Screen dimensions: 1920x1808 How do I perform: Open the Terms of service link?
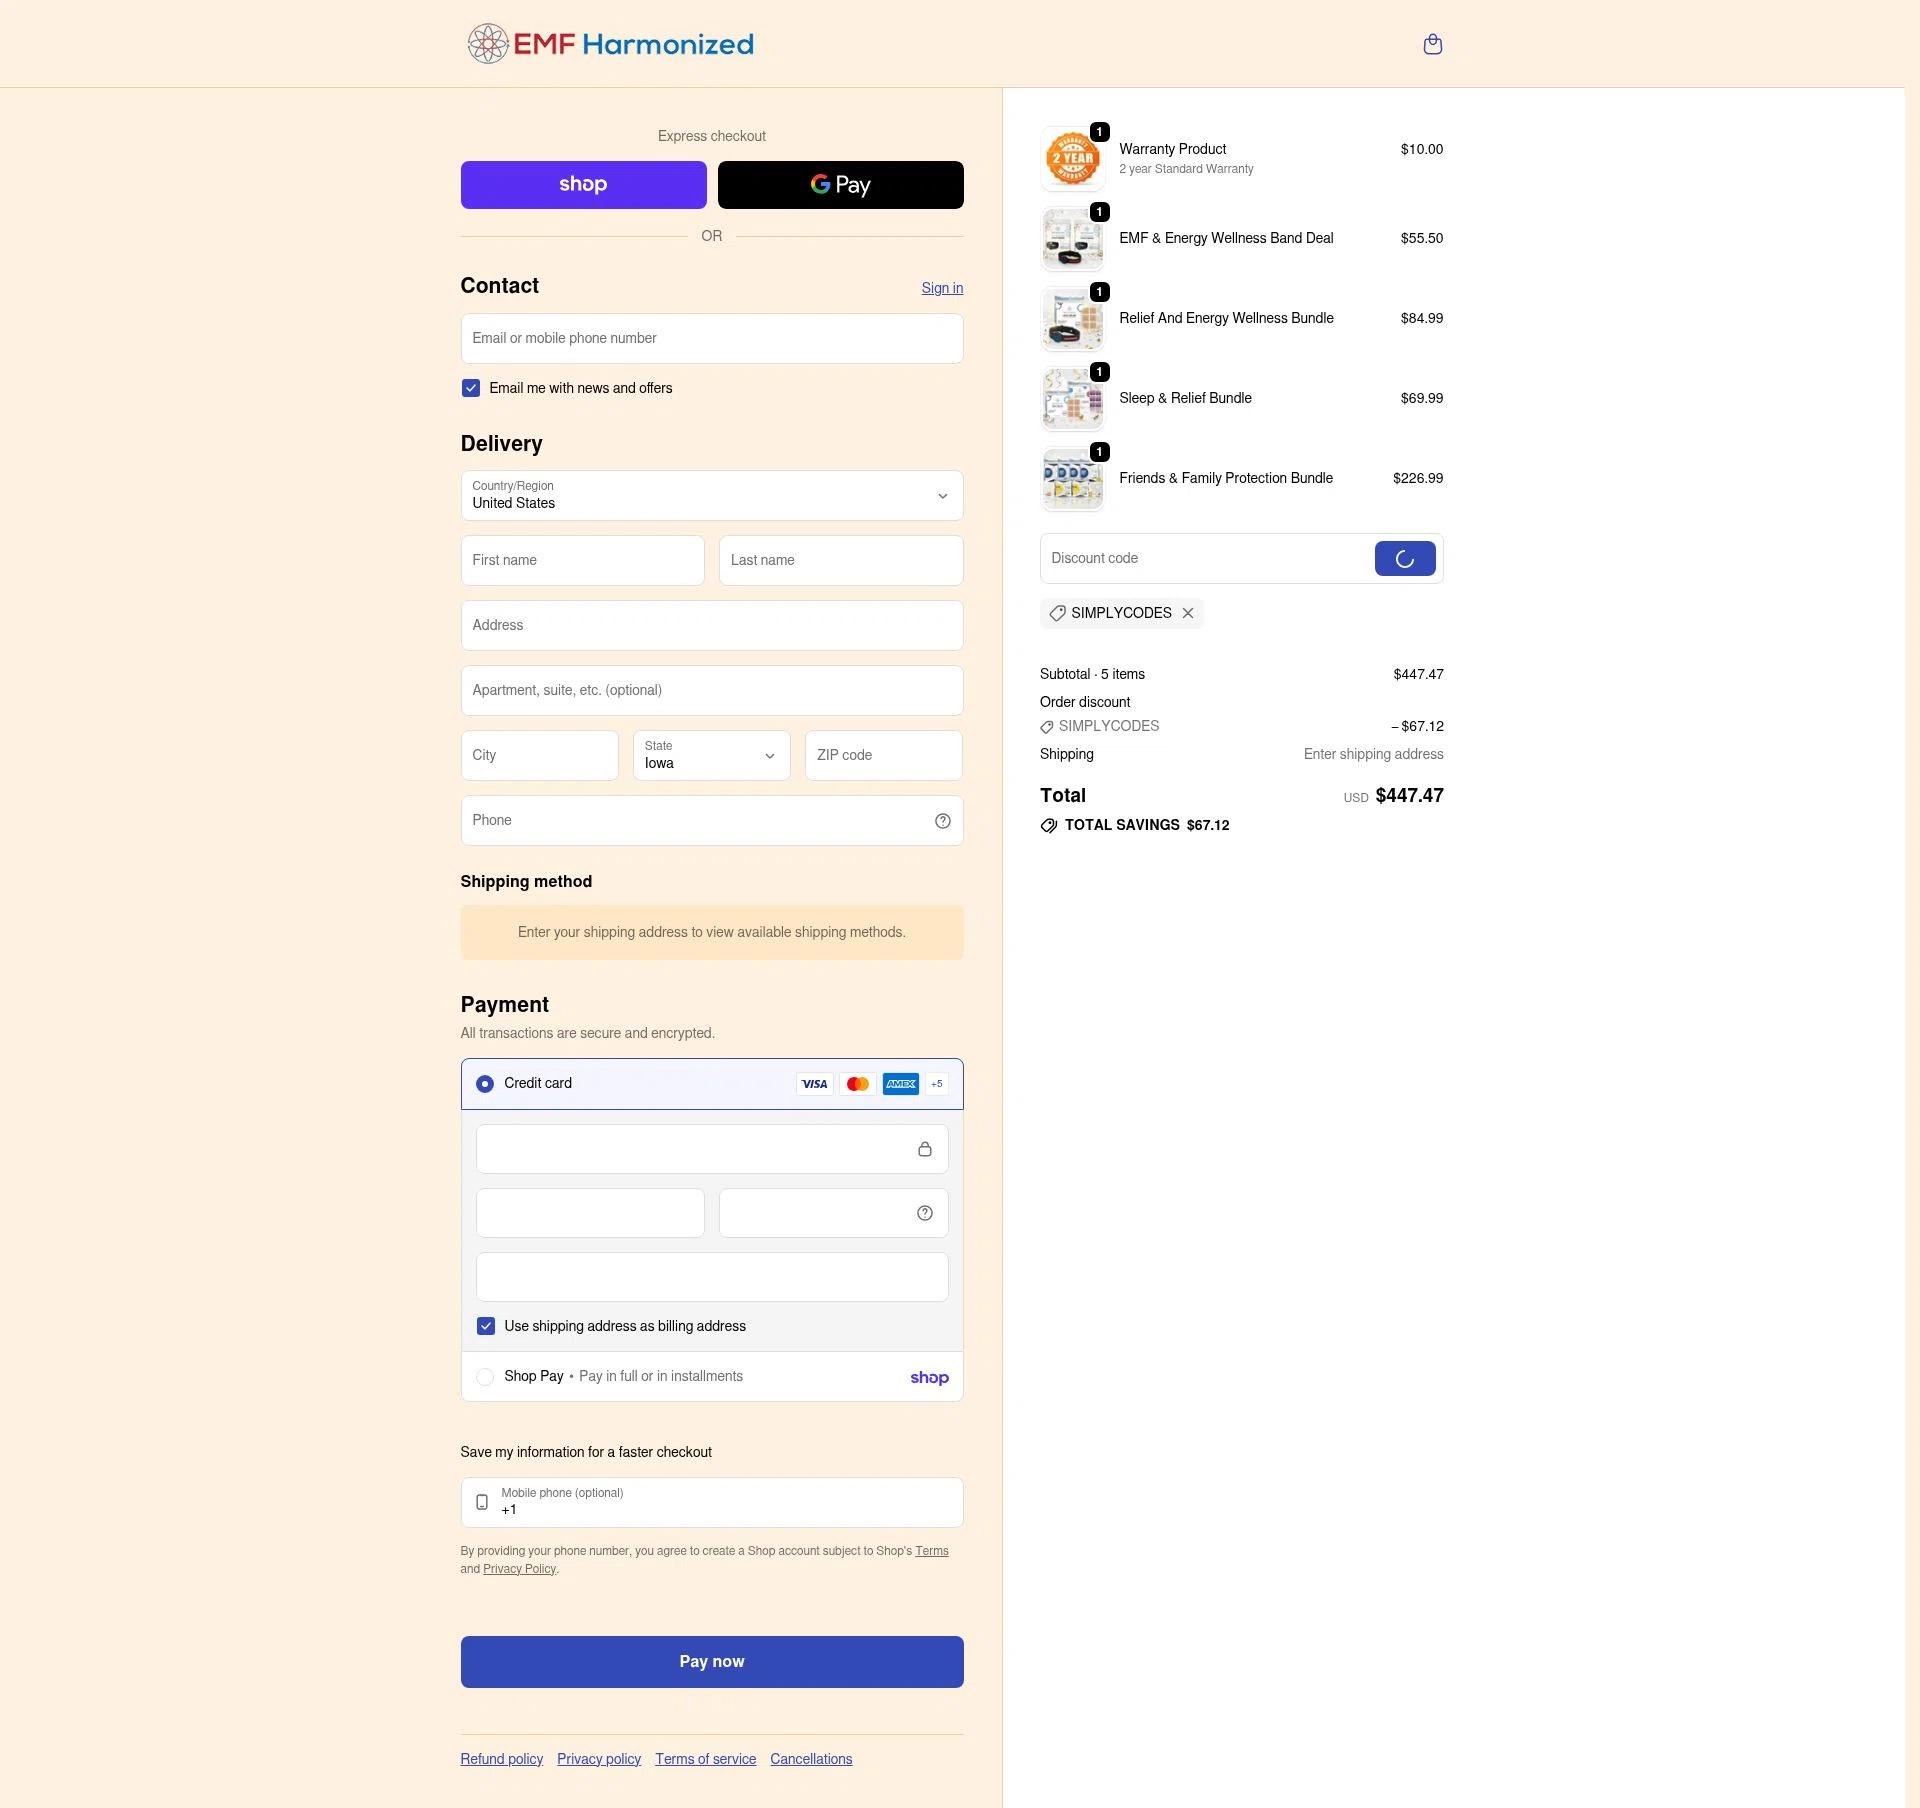(705, 1759)
